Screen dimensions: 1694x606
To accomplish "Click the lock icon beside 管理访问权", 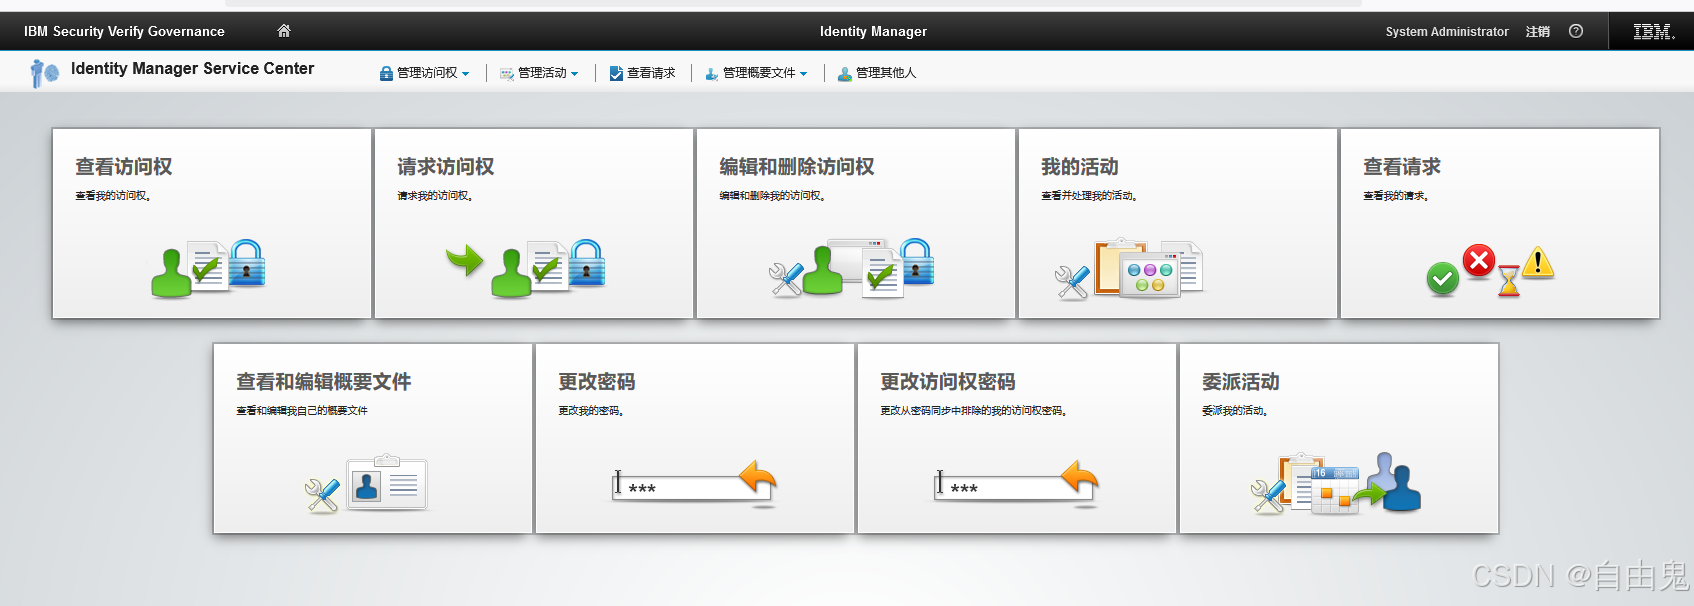I will [x=386, y=73].
